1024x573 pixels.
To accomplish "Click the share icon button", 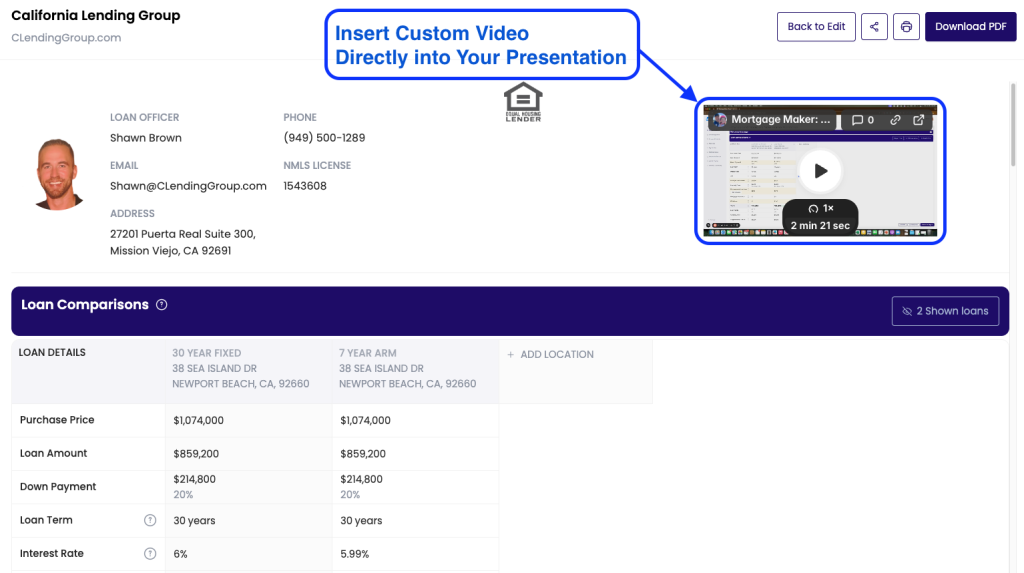I will [x=874, y=27].
